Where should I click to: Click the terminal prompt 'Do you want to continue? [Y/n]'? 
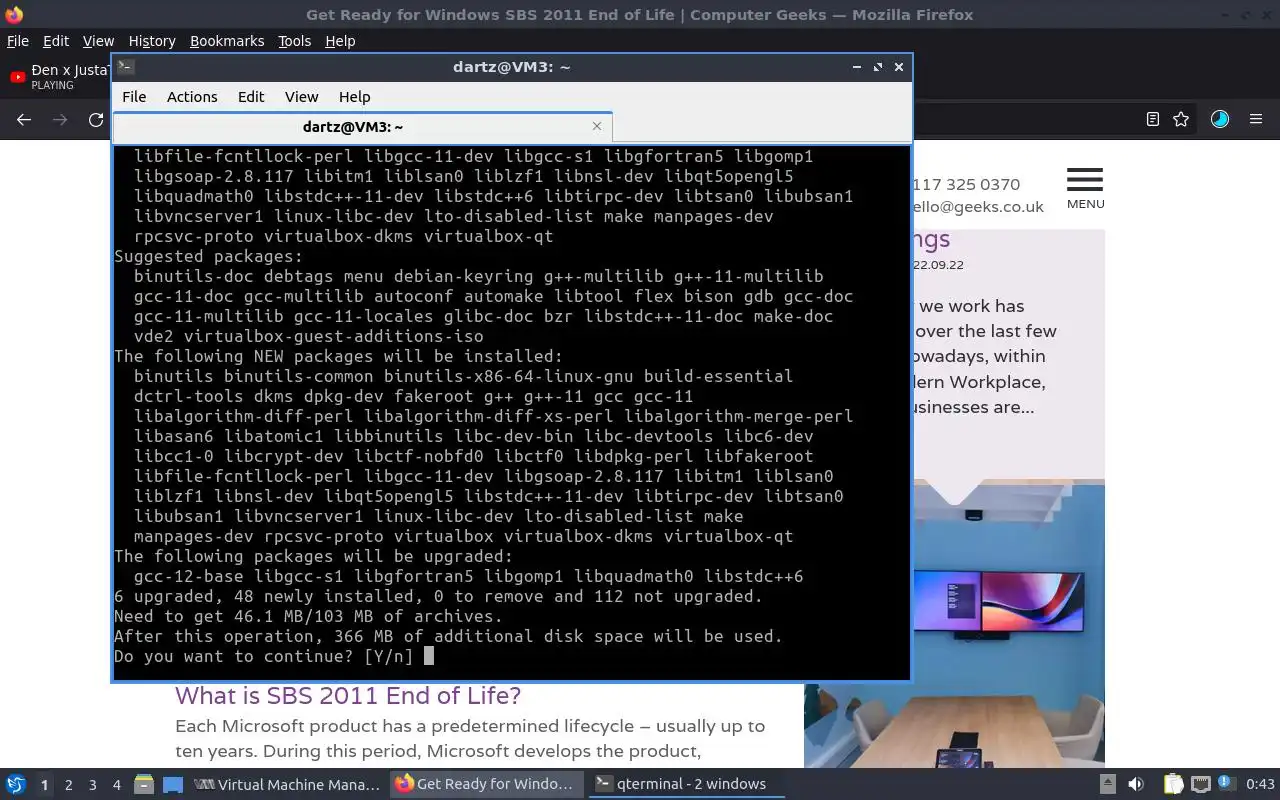point(264,656)
